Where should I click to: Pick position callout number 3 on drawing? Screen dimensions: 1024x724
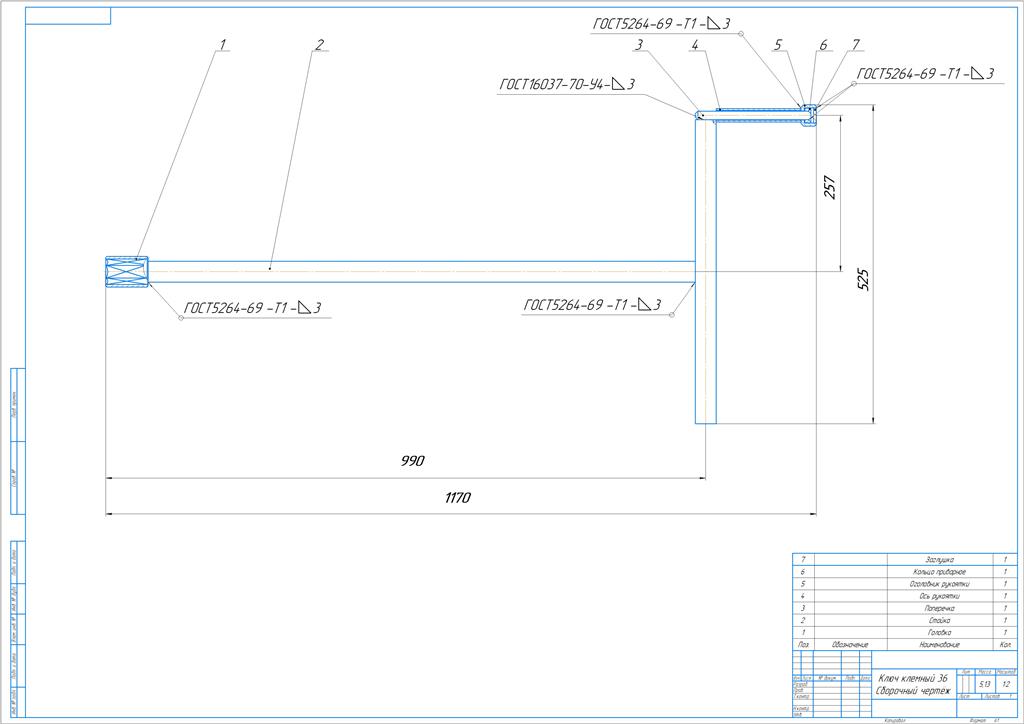click(639, 44)
